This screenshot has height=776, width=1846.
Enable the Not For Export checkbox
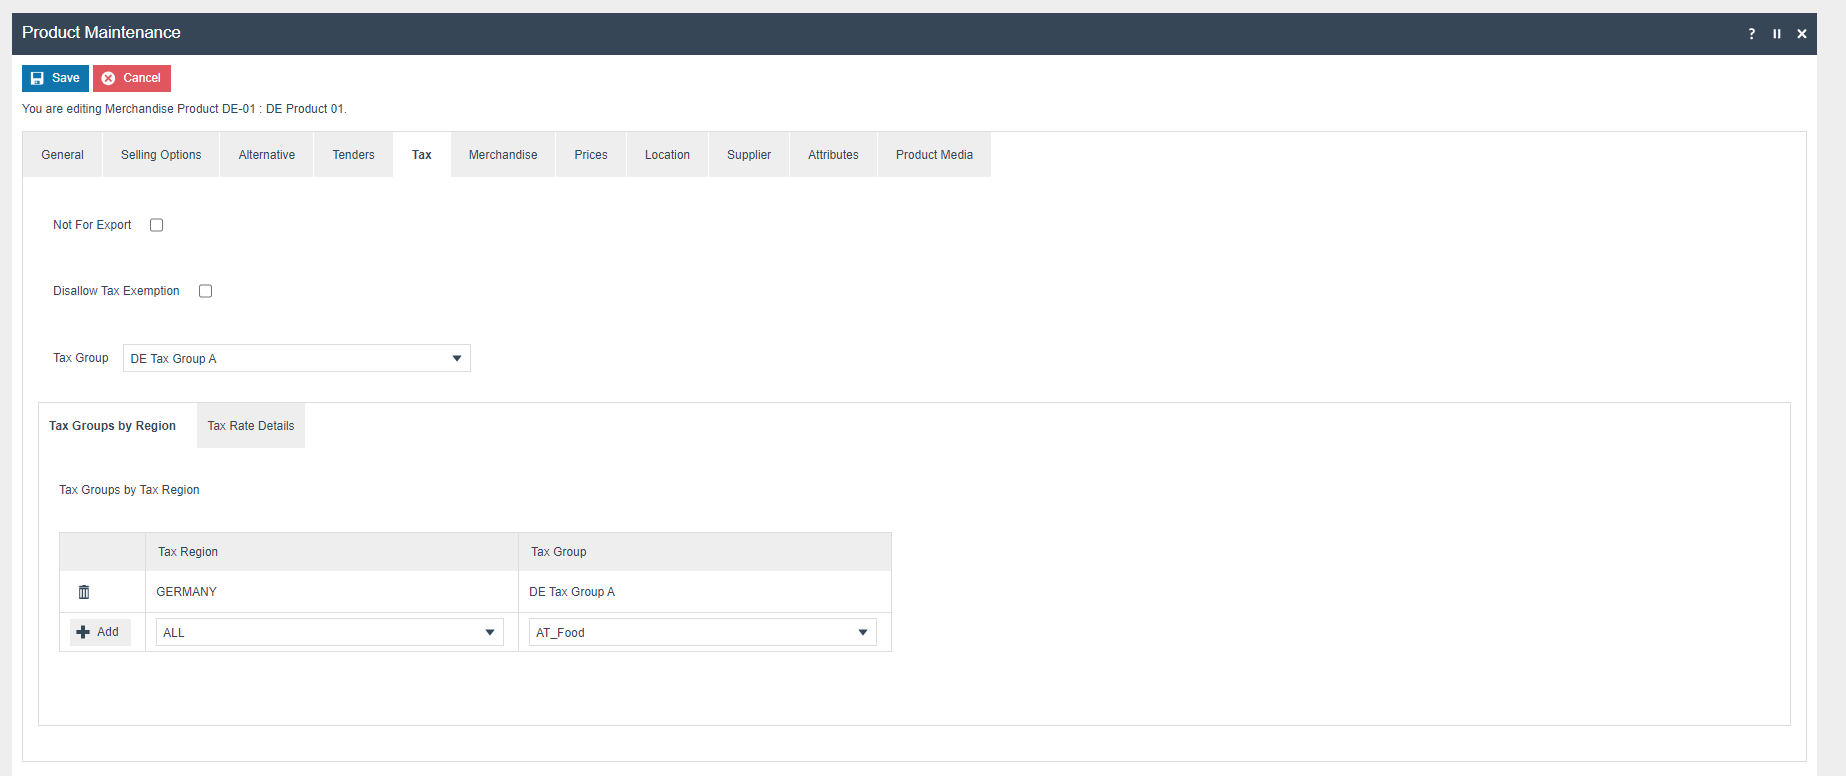(157, 225)
